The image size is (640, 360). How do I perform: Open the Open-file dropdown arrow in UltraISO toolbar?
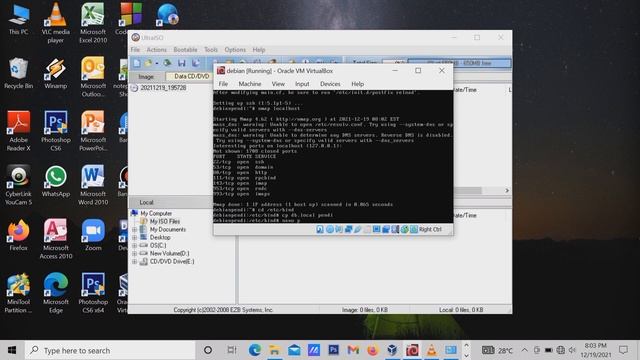click(157, 63)
